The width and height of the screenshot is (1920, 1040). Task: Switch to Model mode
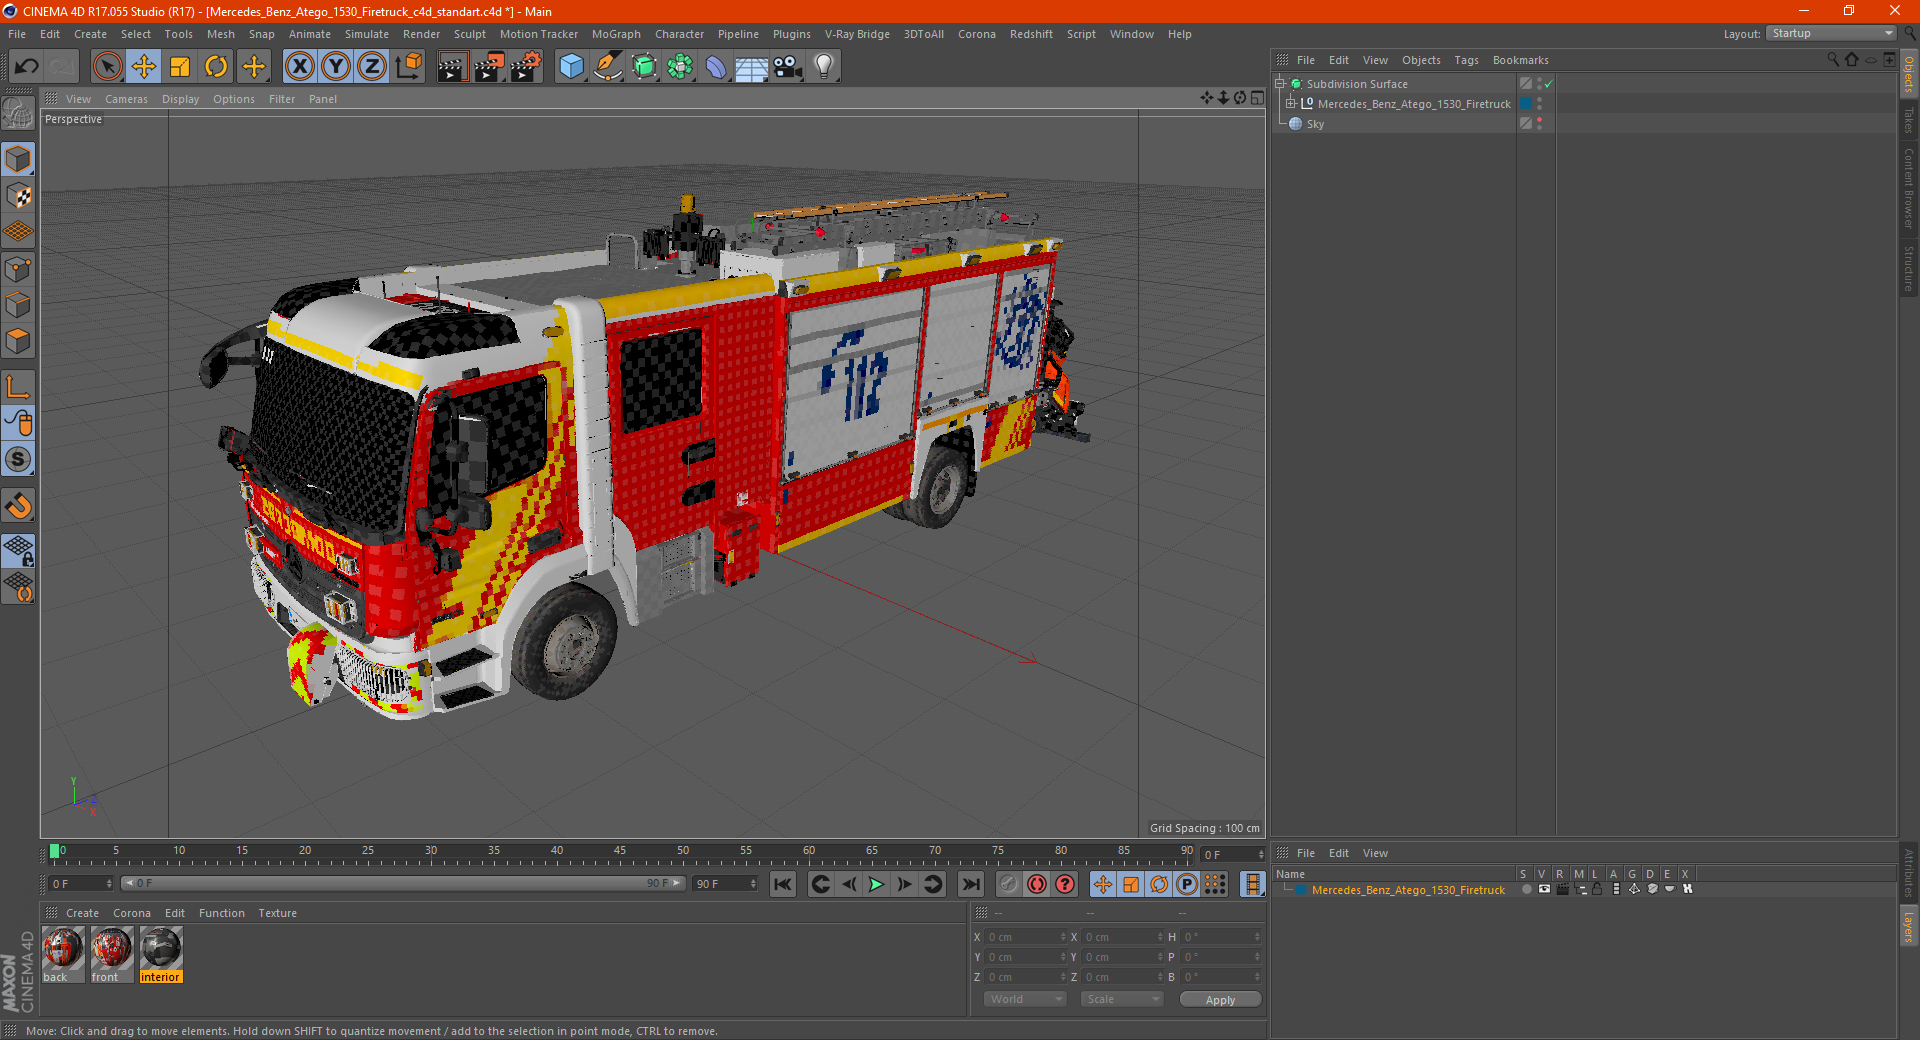[x=18, y=160]
